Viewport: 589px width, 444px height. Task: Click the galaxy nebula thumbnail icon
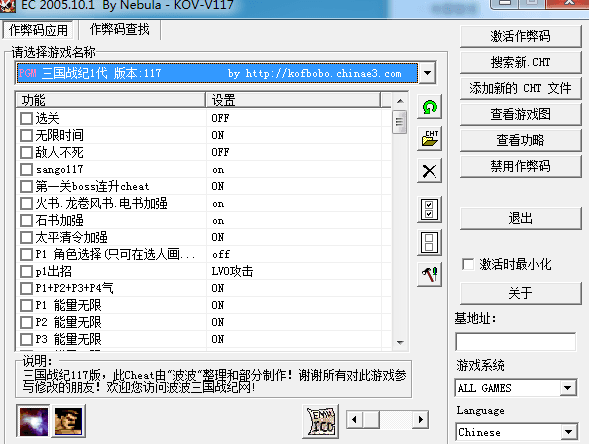[34, 421]
